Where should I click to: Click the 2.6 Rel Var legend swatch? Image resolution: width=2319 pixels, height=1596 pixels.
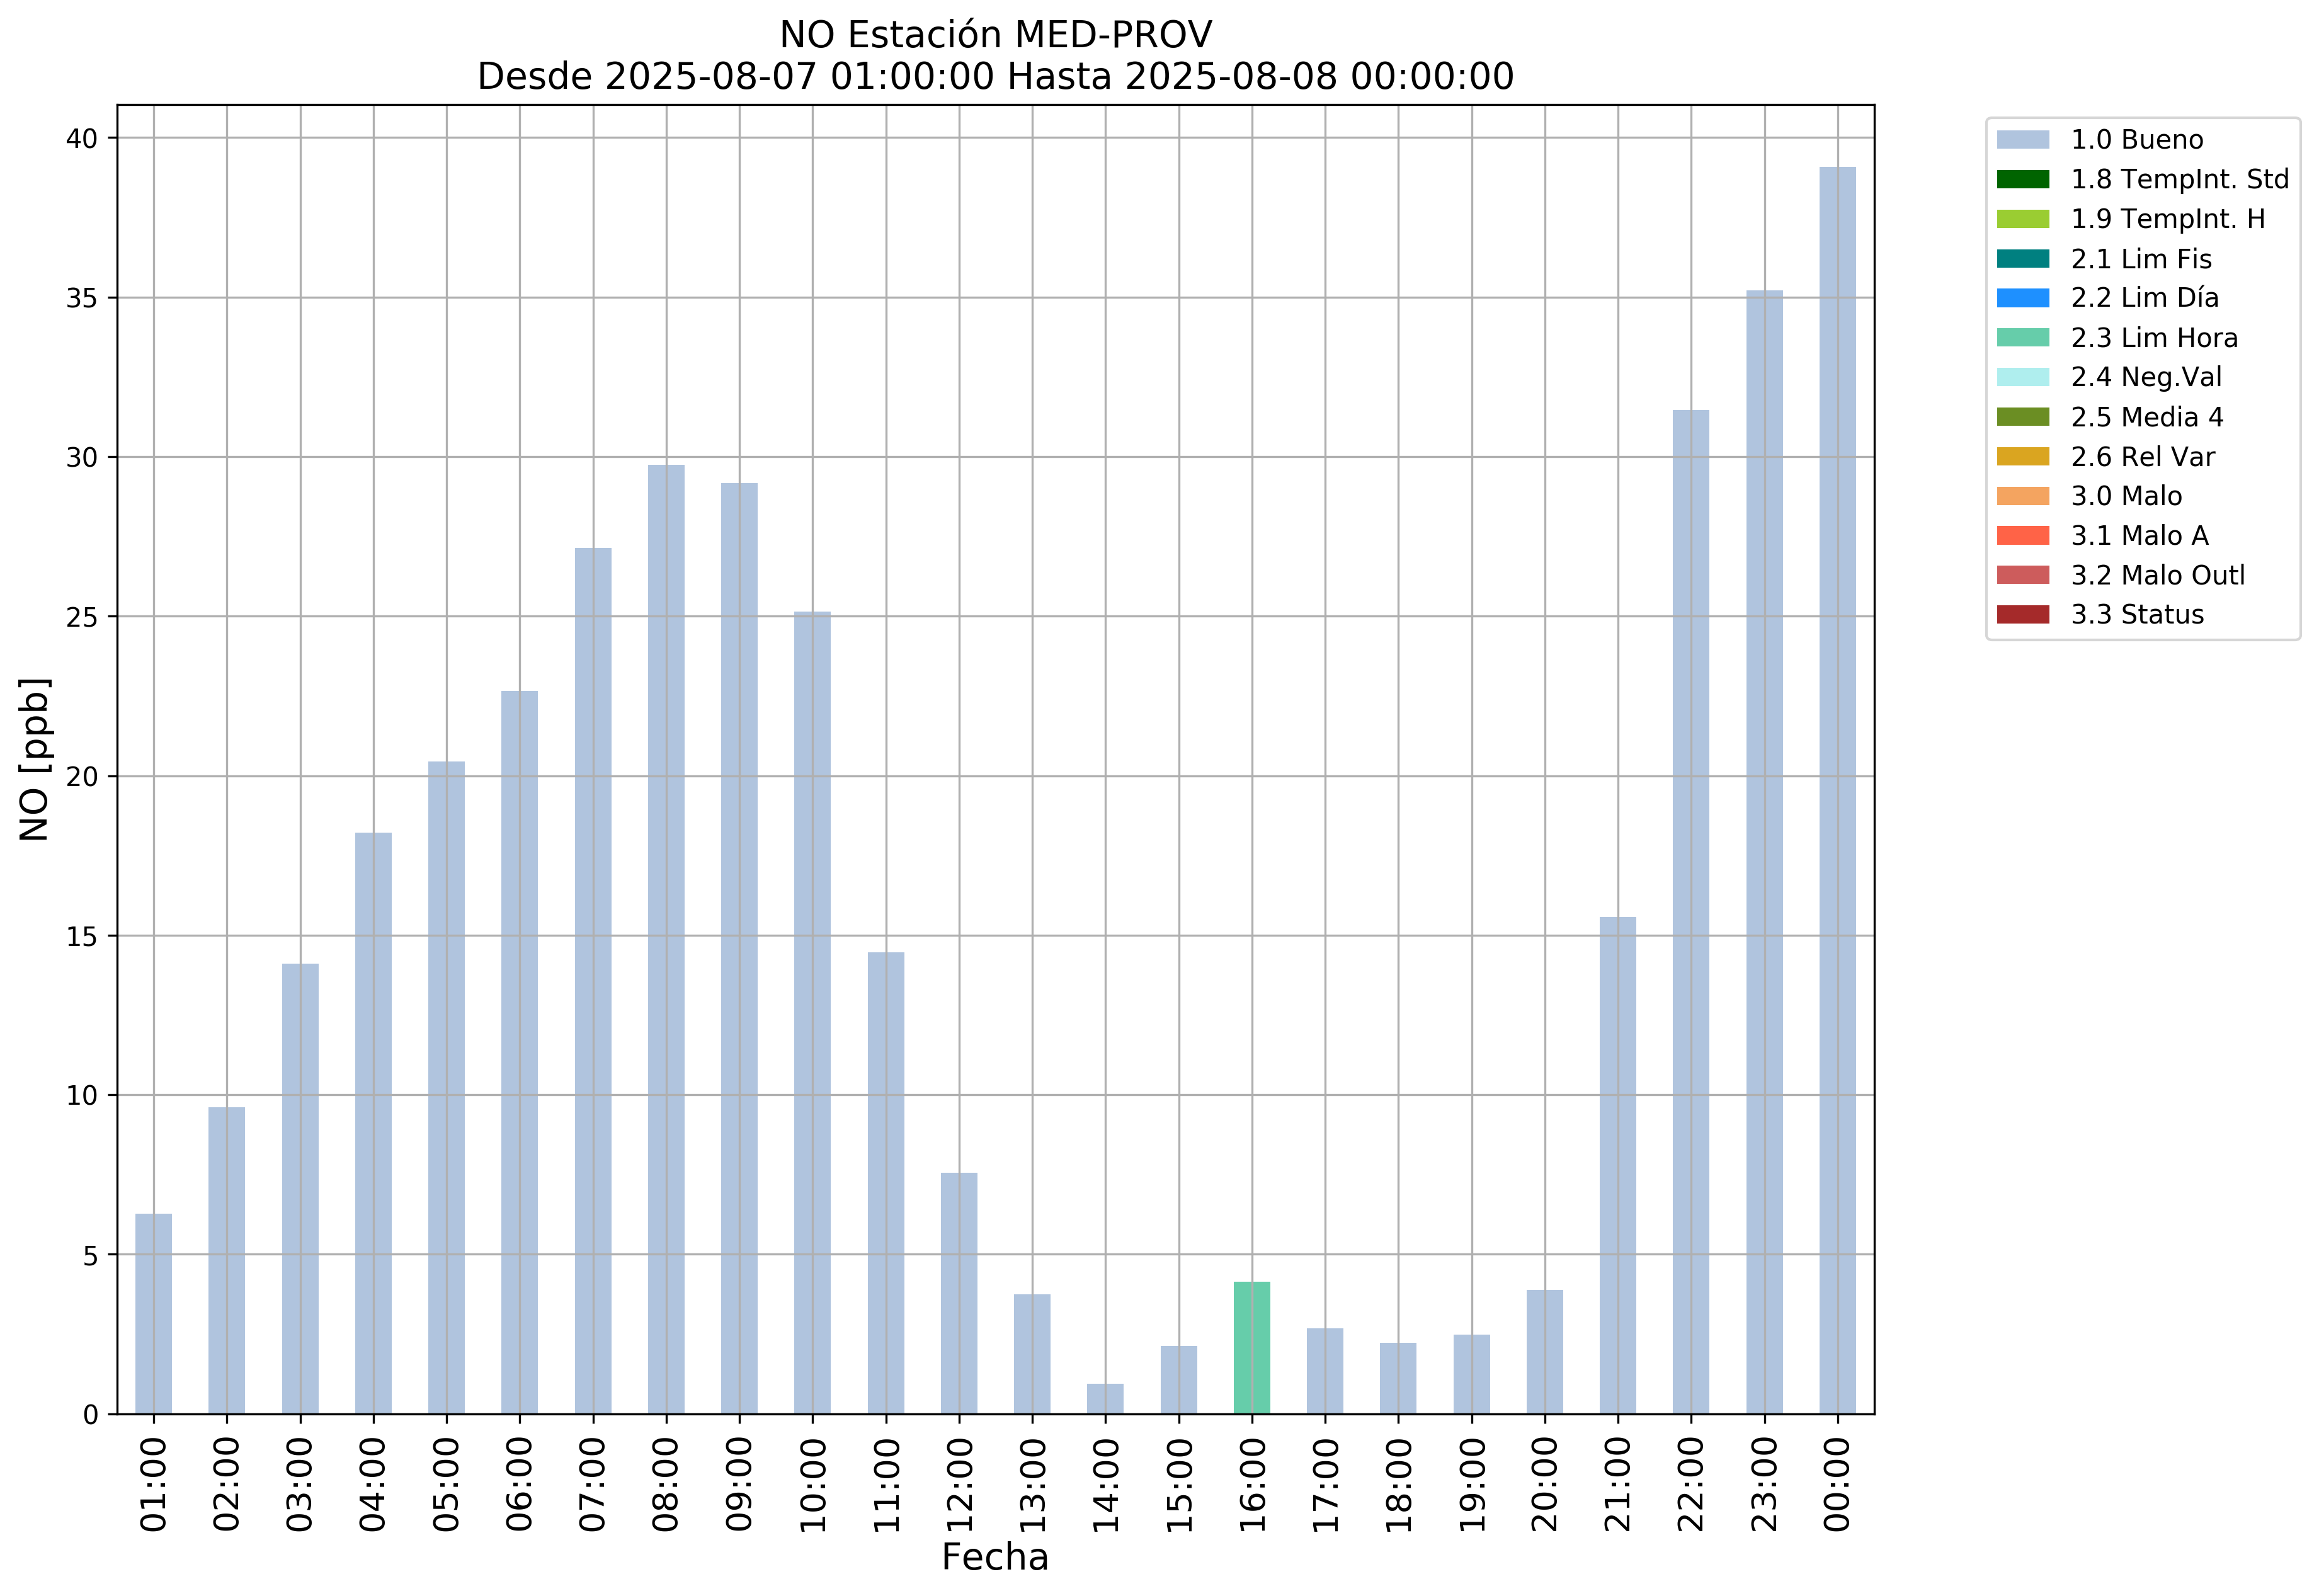(x=2022, y=457)
